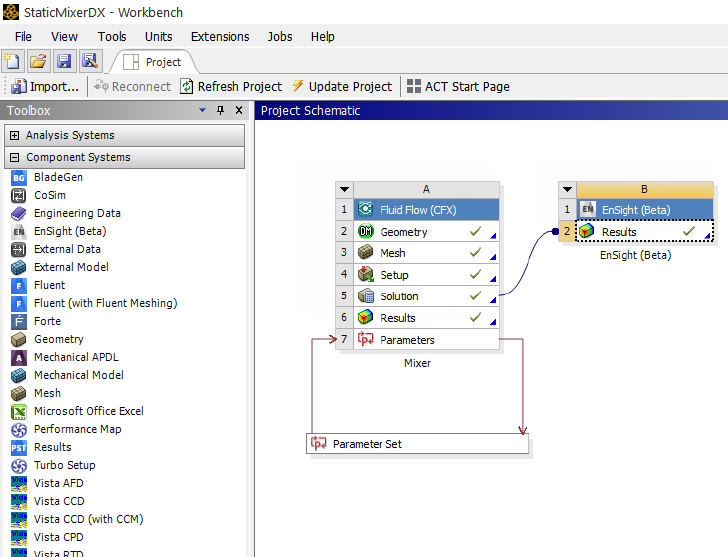Image resolution: width=728 pixels, height=557 pixels.
Task: Open the Toolbox panel dropdown arrow
Action: coord(202,110)
